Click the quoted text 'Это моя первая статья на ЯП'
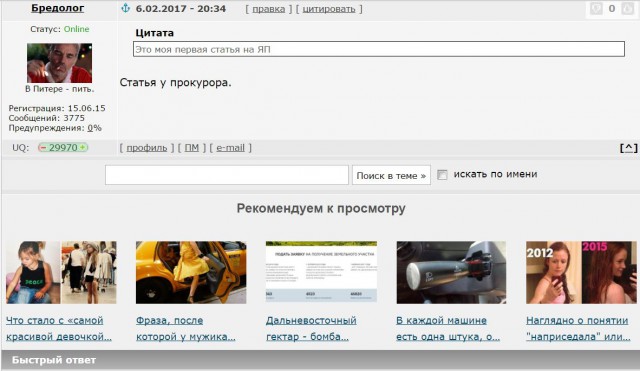640x371 pixels. tap(202, 49)
